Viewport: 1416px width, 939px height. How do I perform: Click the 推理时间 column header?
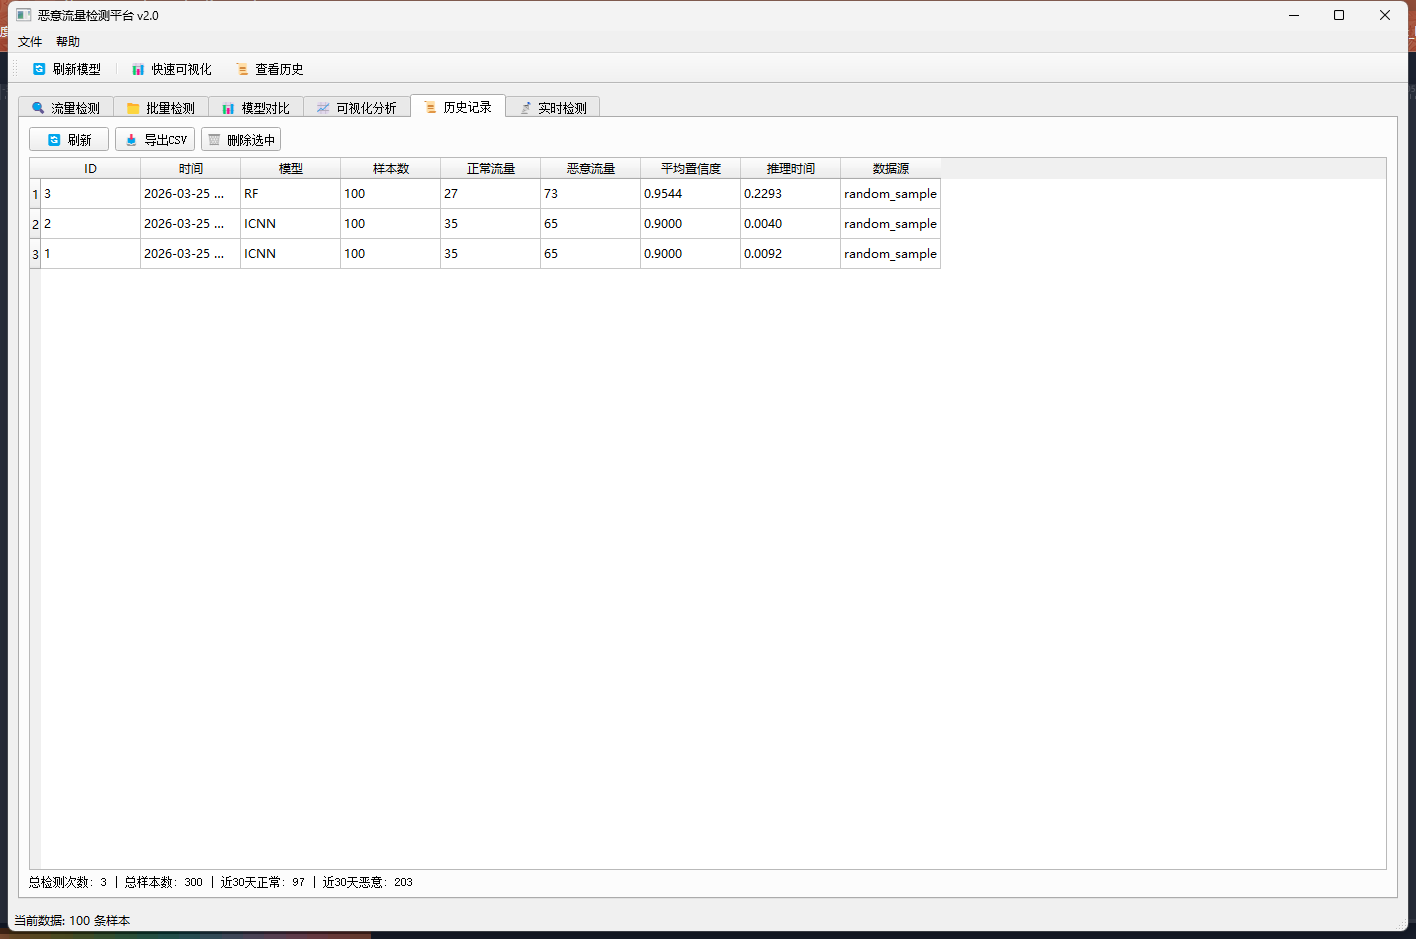click(791, 168)
